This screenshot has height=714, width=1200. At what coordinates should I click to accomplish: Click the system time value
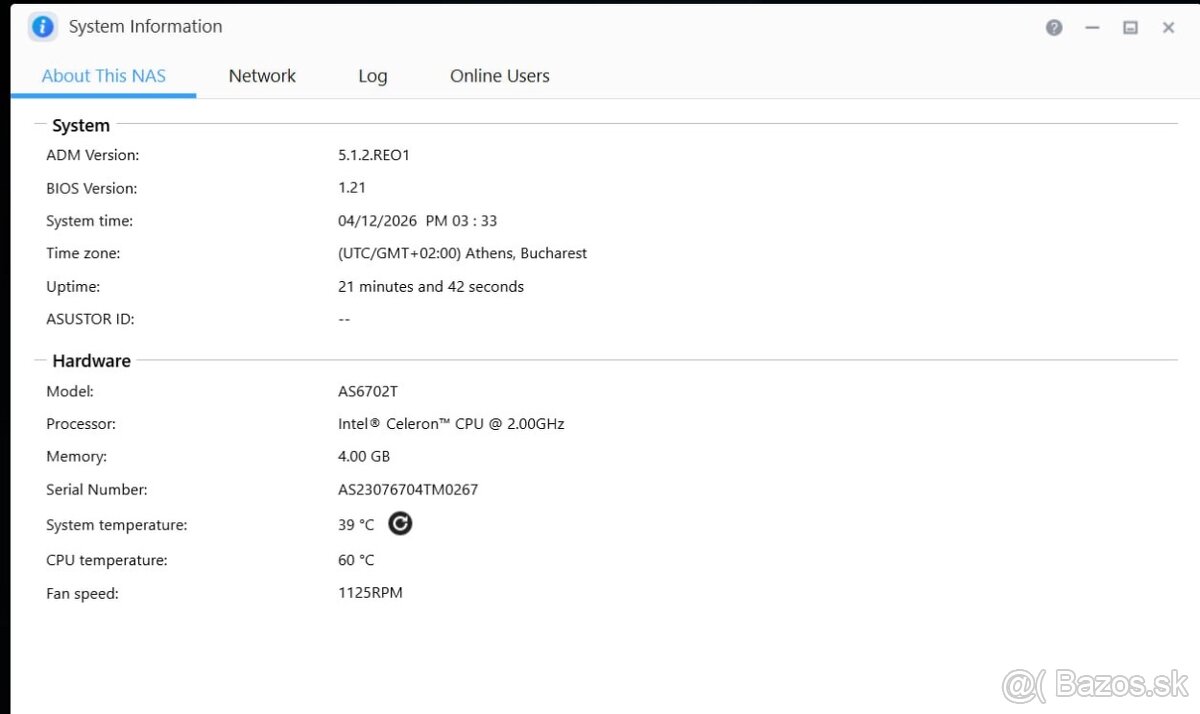pos(417,221)
